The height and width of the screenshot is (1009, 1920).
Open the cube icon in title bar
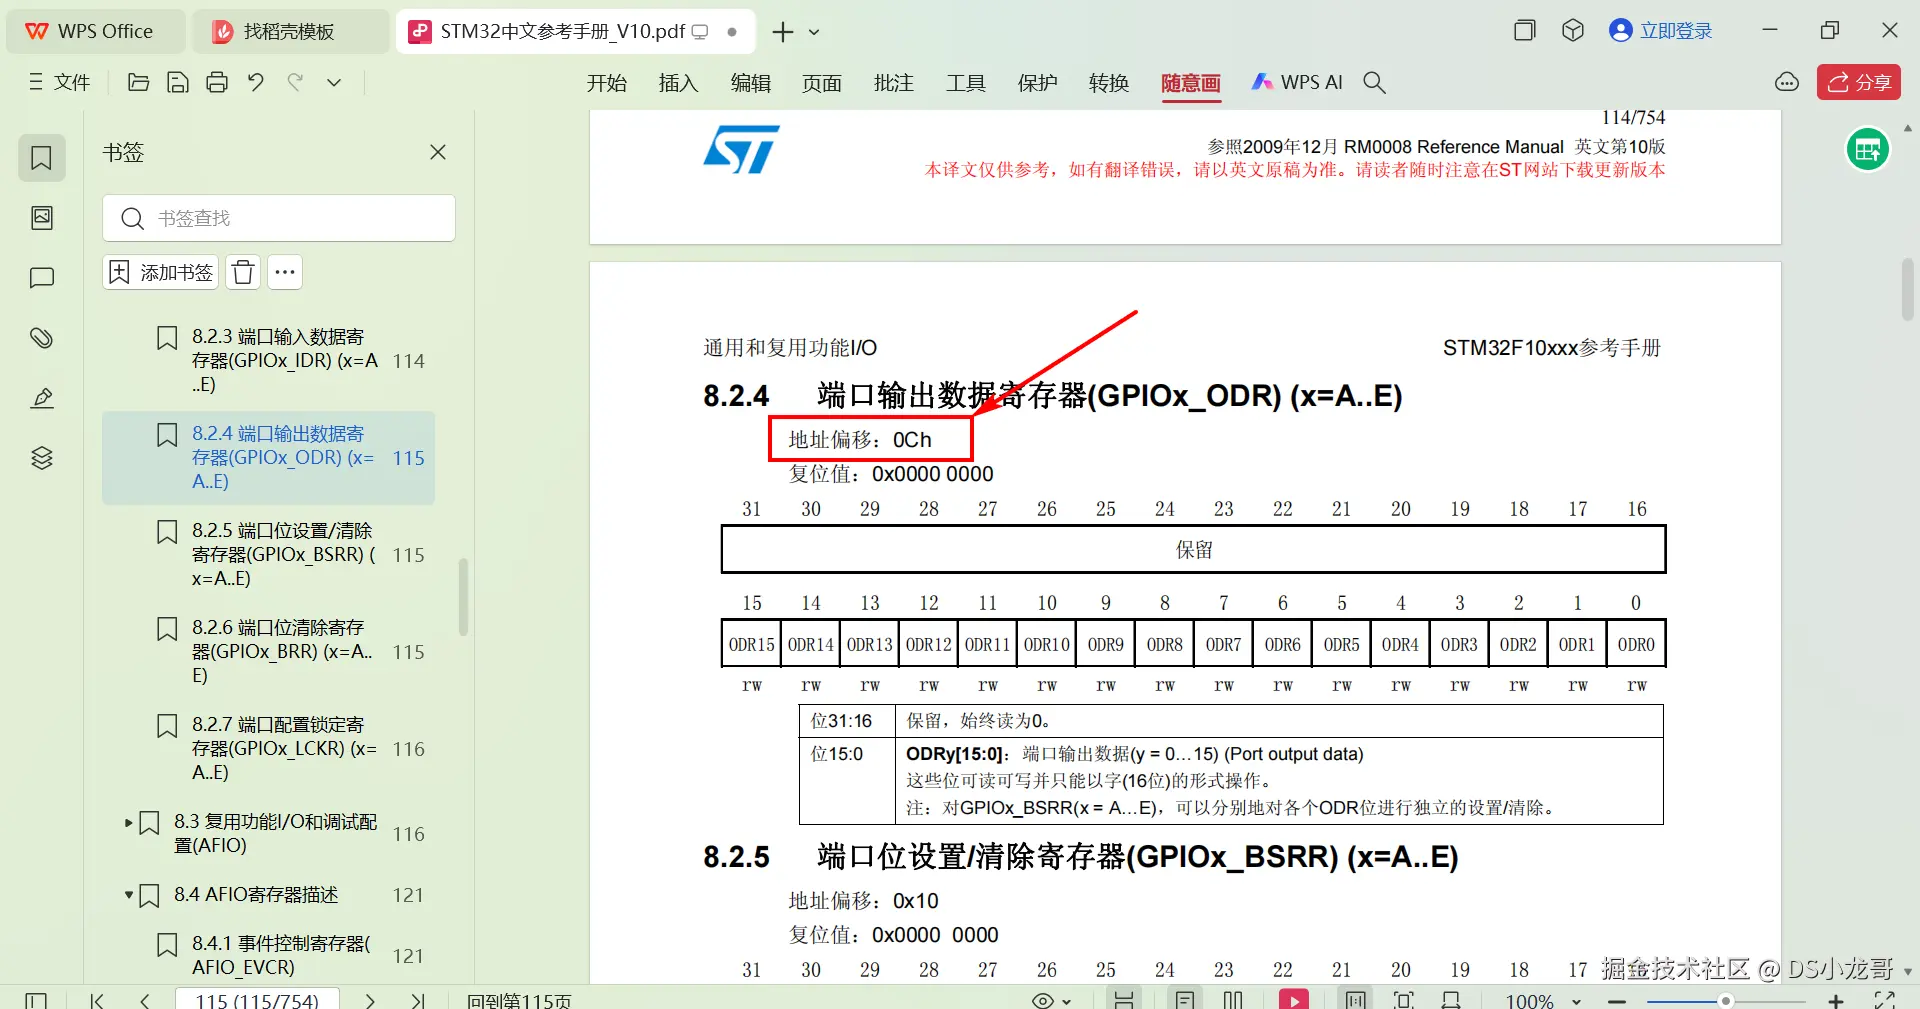click(1573, 31)
